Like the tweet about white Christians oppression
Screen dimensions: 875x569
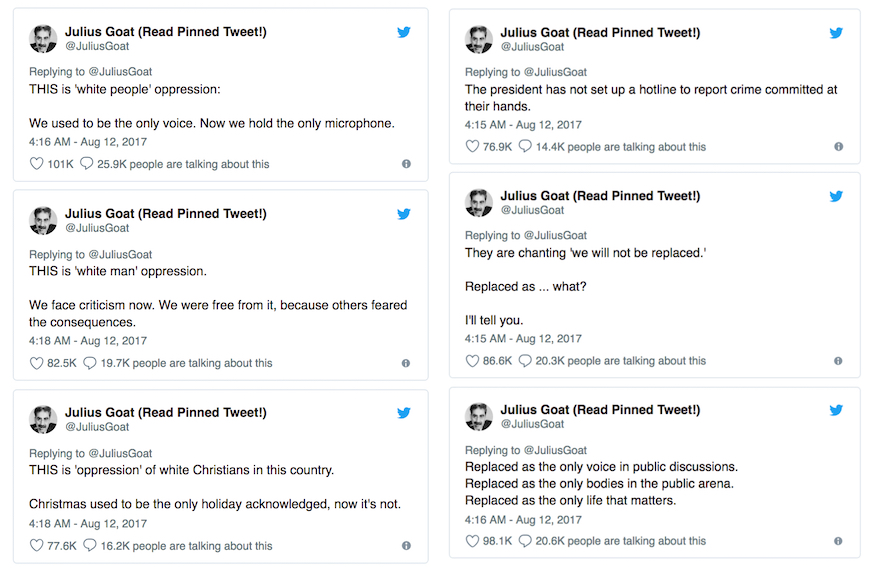click(x=36, y=546)
